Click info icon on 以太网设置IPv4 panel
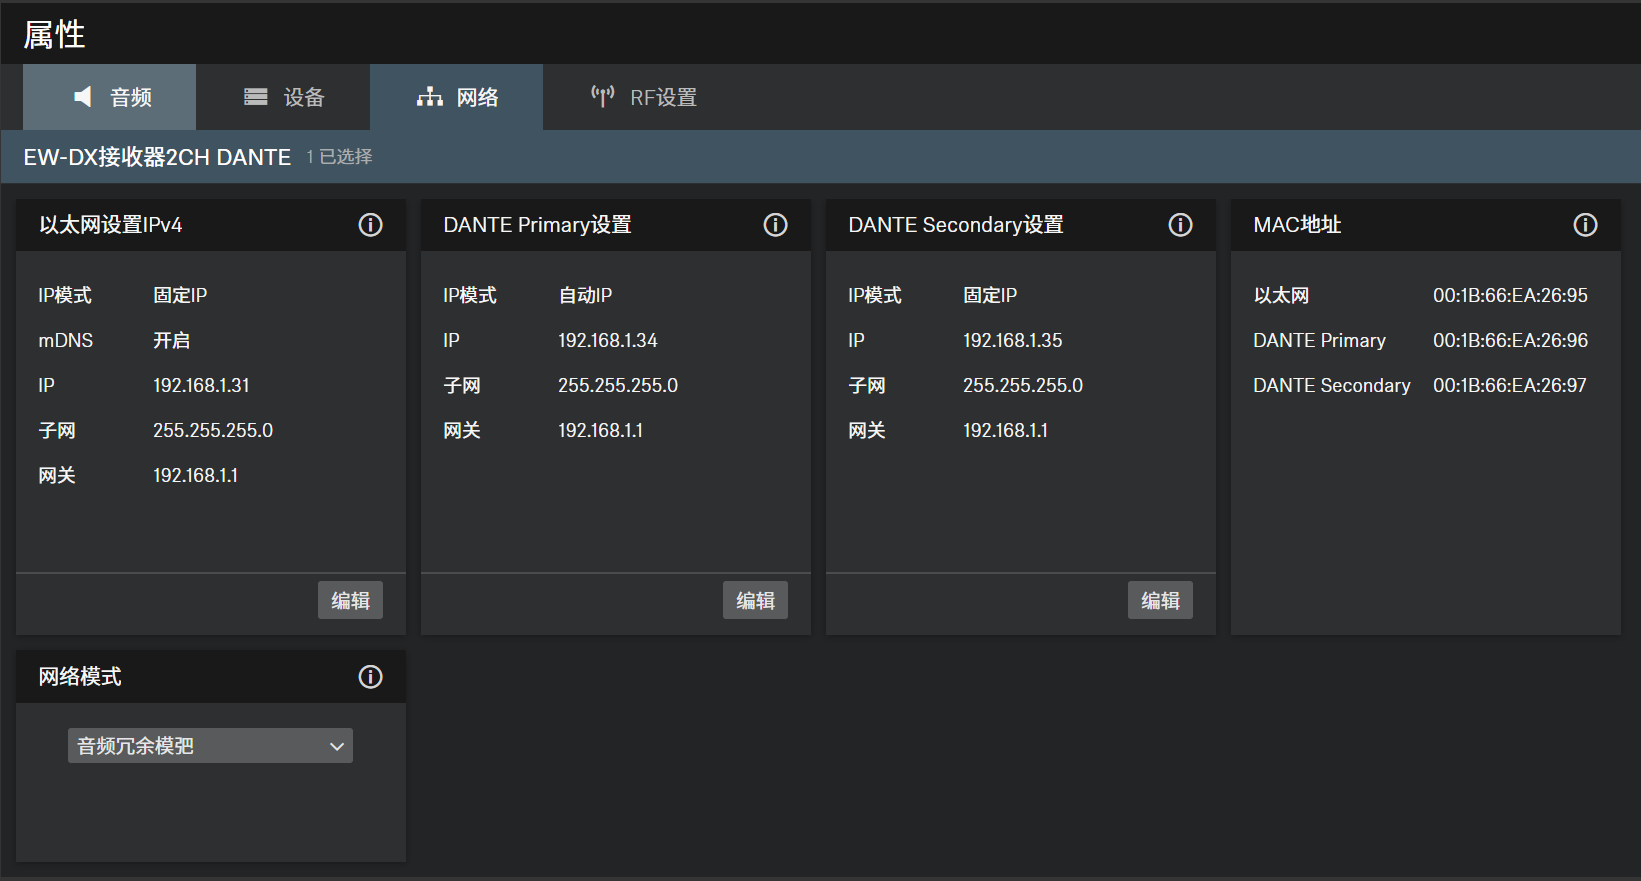Viewport: 1641px width, 881px height. [x=370, y=225]
